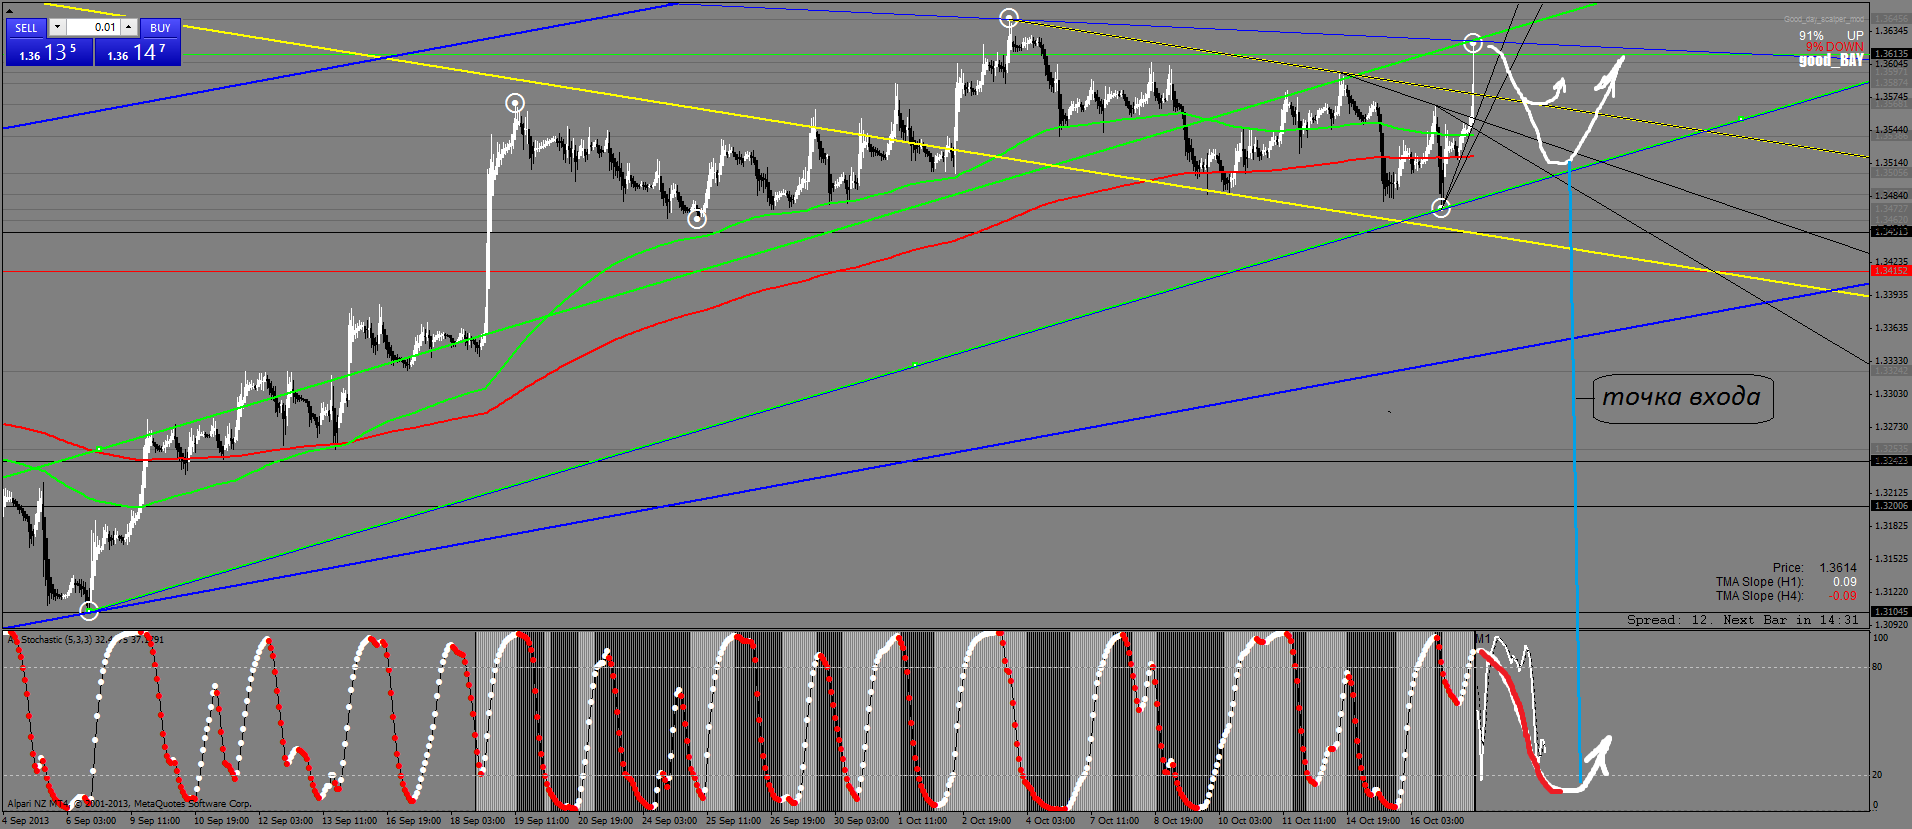Click the 'good_BAY' signal label
Screen dimensions: 1912x829
pyautogui.click(x=1831, y=61)
